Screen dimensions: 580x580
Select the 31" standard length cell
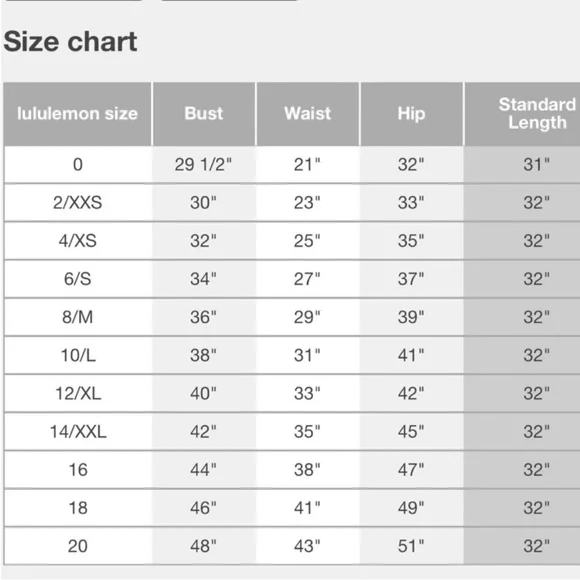coord(537,165)
